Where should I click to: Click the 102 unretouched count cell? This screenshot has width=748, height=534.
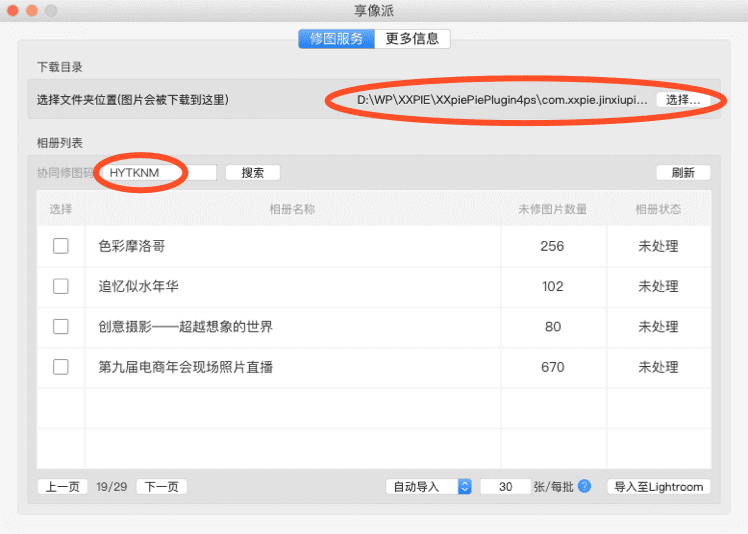point(552,286)
